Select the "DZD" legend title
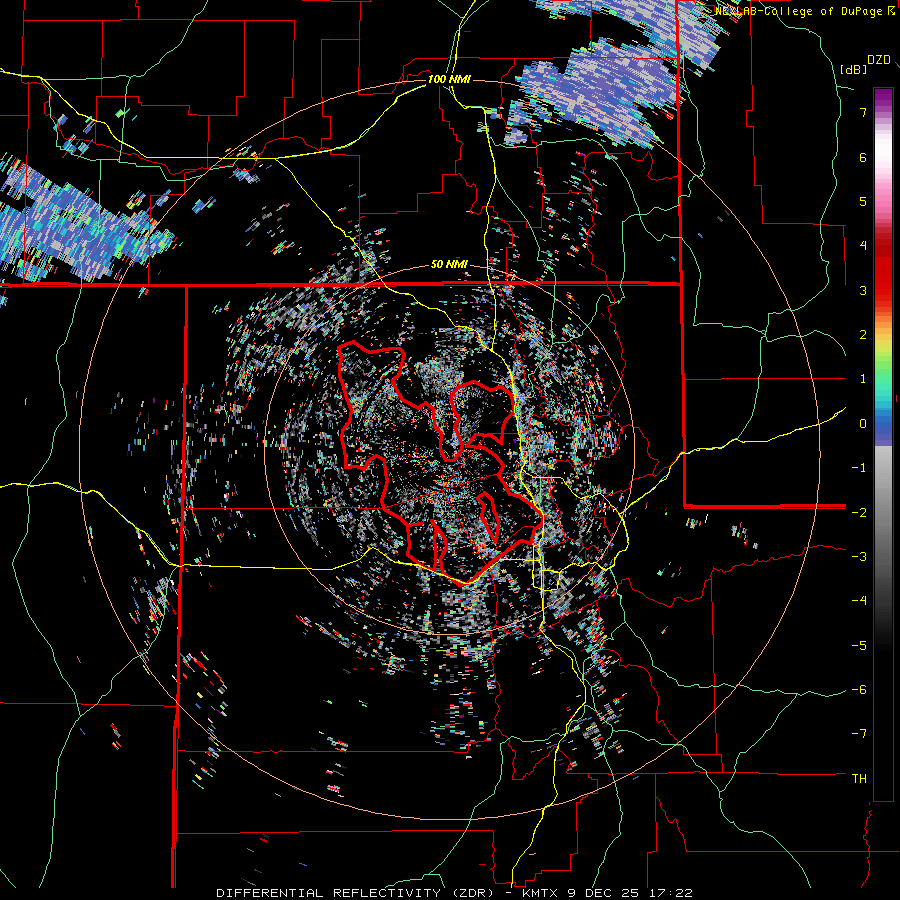900x900 pixels. 879,60
